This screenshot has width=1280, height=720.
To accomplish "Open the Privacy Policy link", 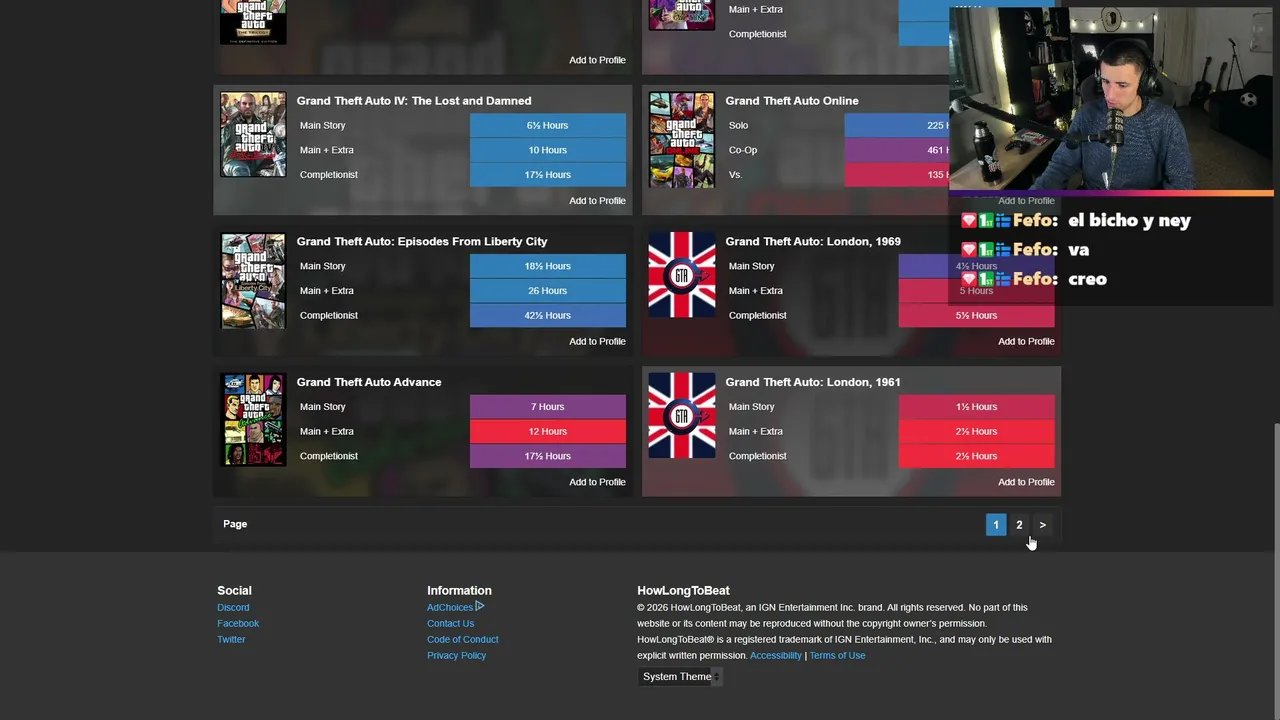I will pyautogui.click(x=456, y=656).
